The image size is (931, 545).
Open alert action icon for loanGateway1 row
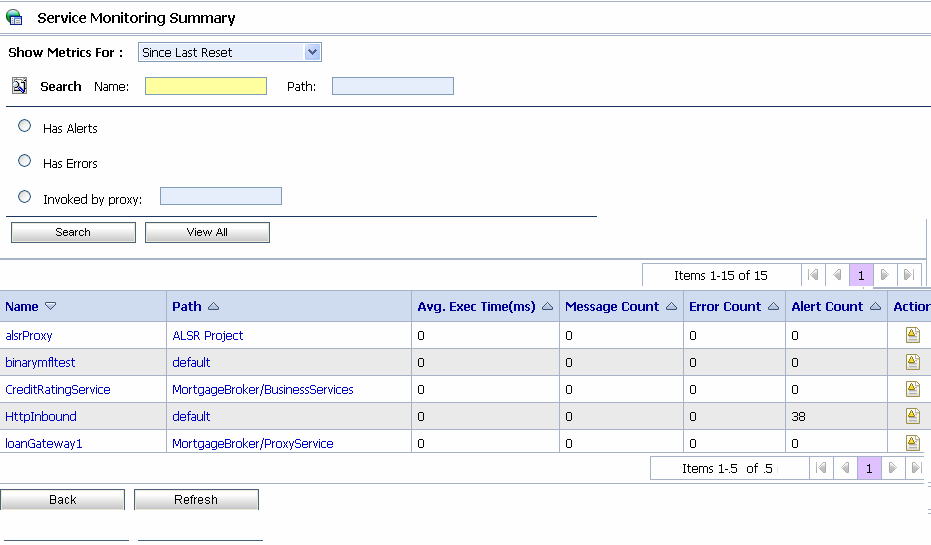click(x=913, y=442)
